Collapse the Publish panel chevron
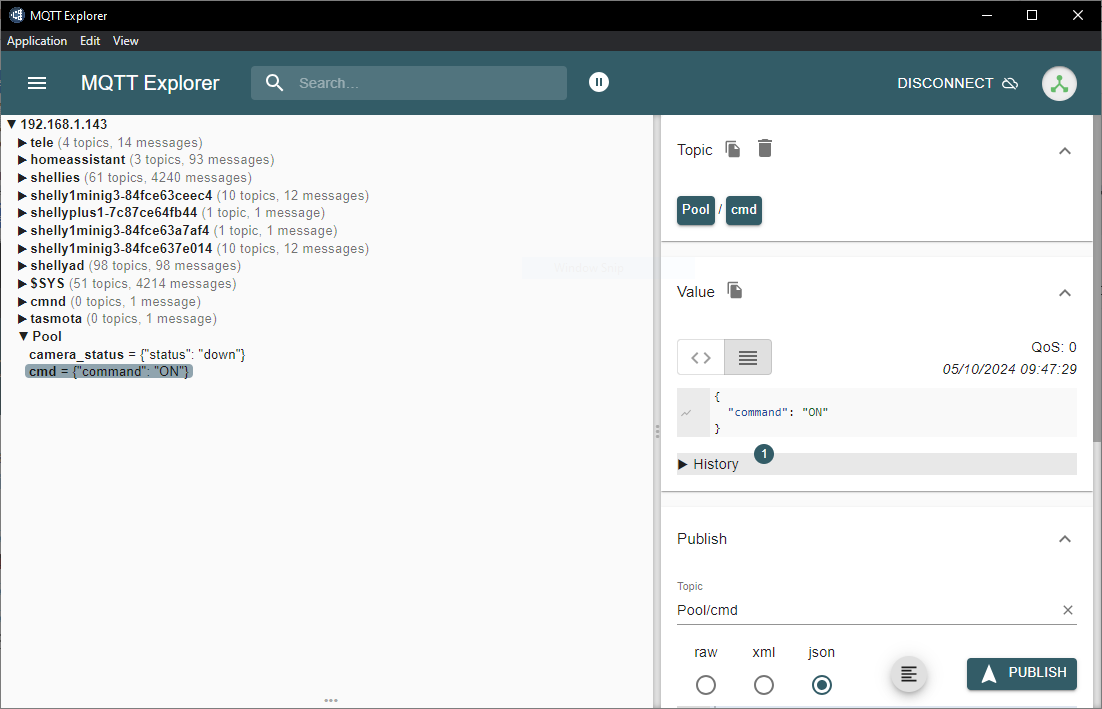The image size is (1102, 709). [1065, 539]
